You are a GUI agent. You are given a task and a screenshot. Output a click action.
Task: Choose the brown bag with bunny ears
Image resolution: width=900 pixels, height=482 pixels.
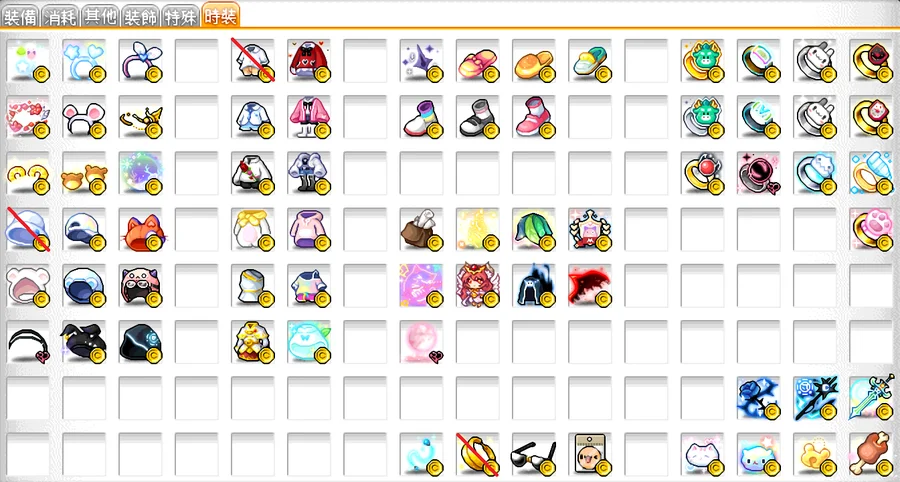(422, 229)
